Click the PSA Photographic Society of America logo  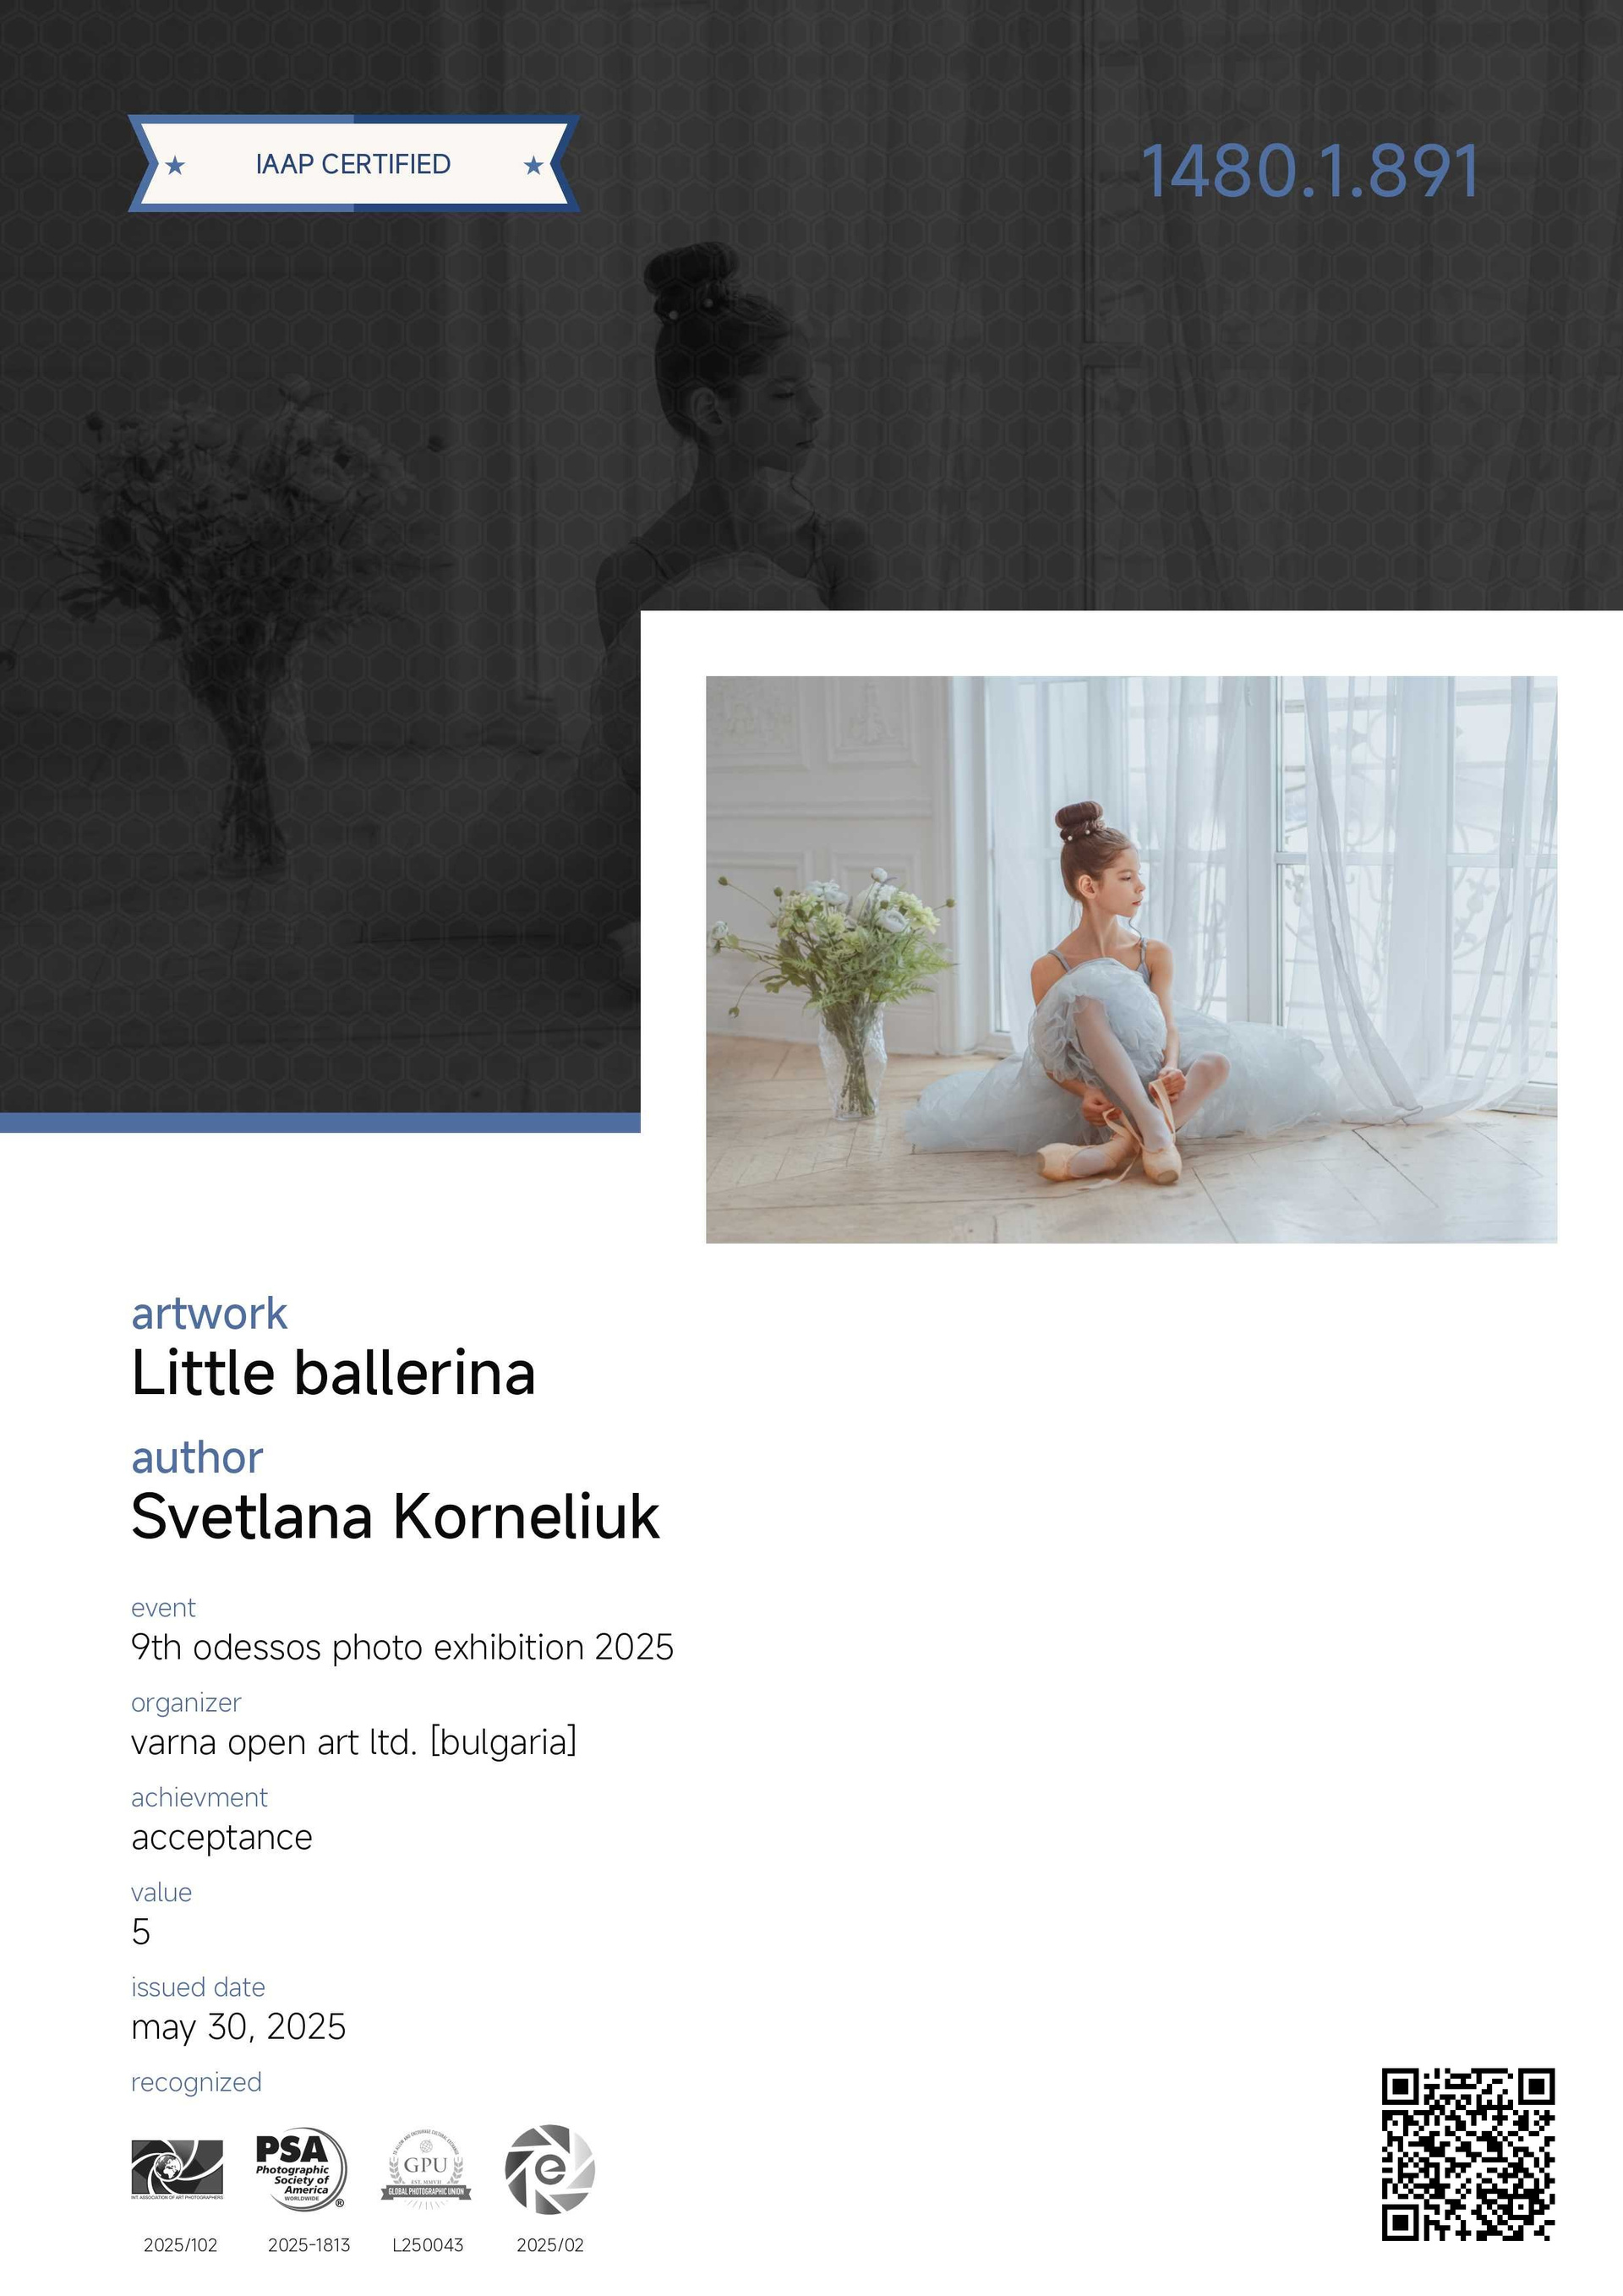coord(301,2169)
